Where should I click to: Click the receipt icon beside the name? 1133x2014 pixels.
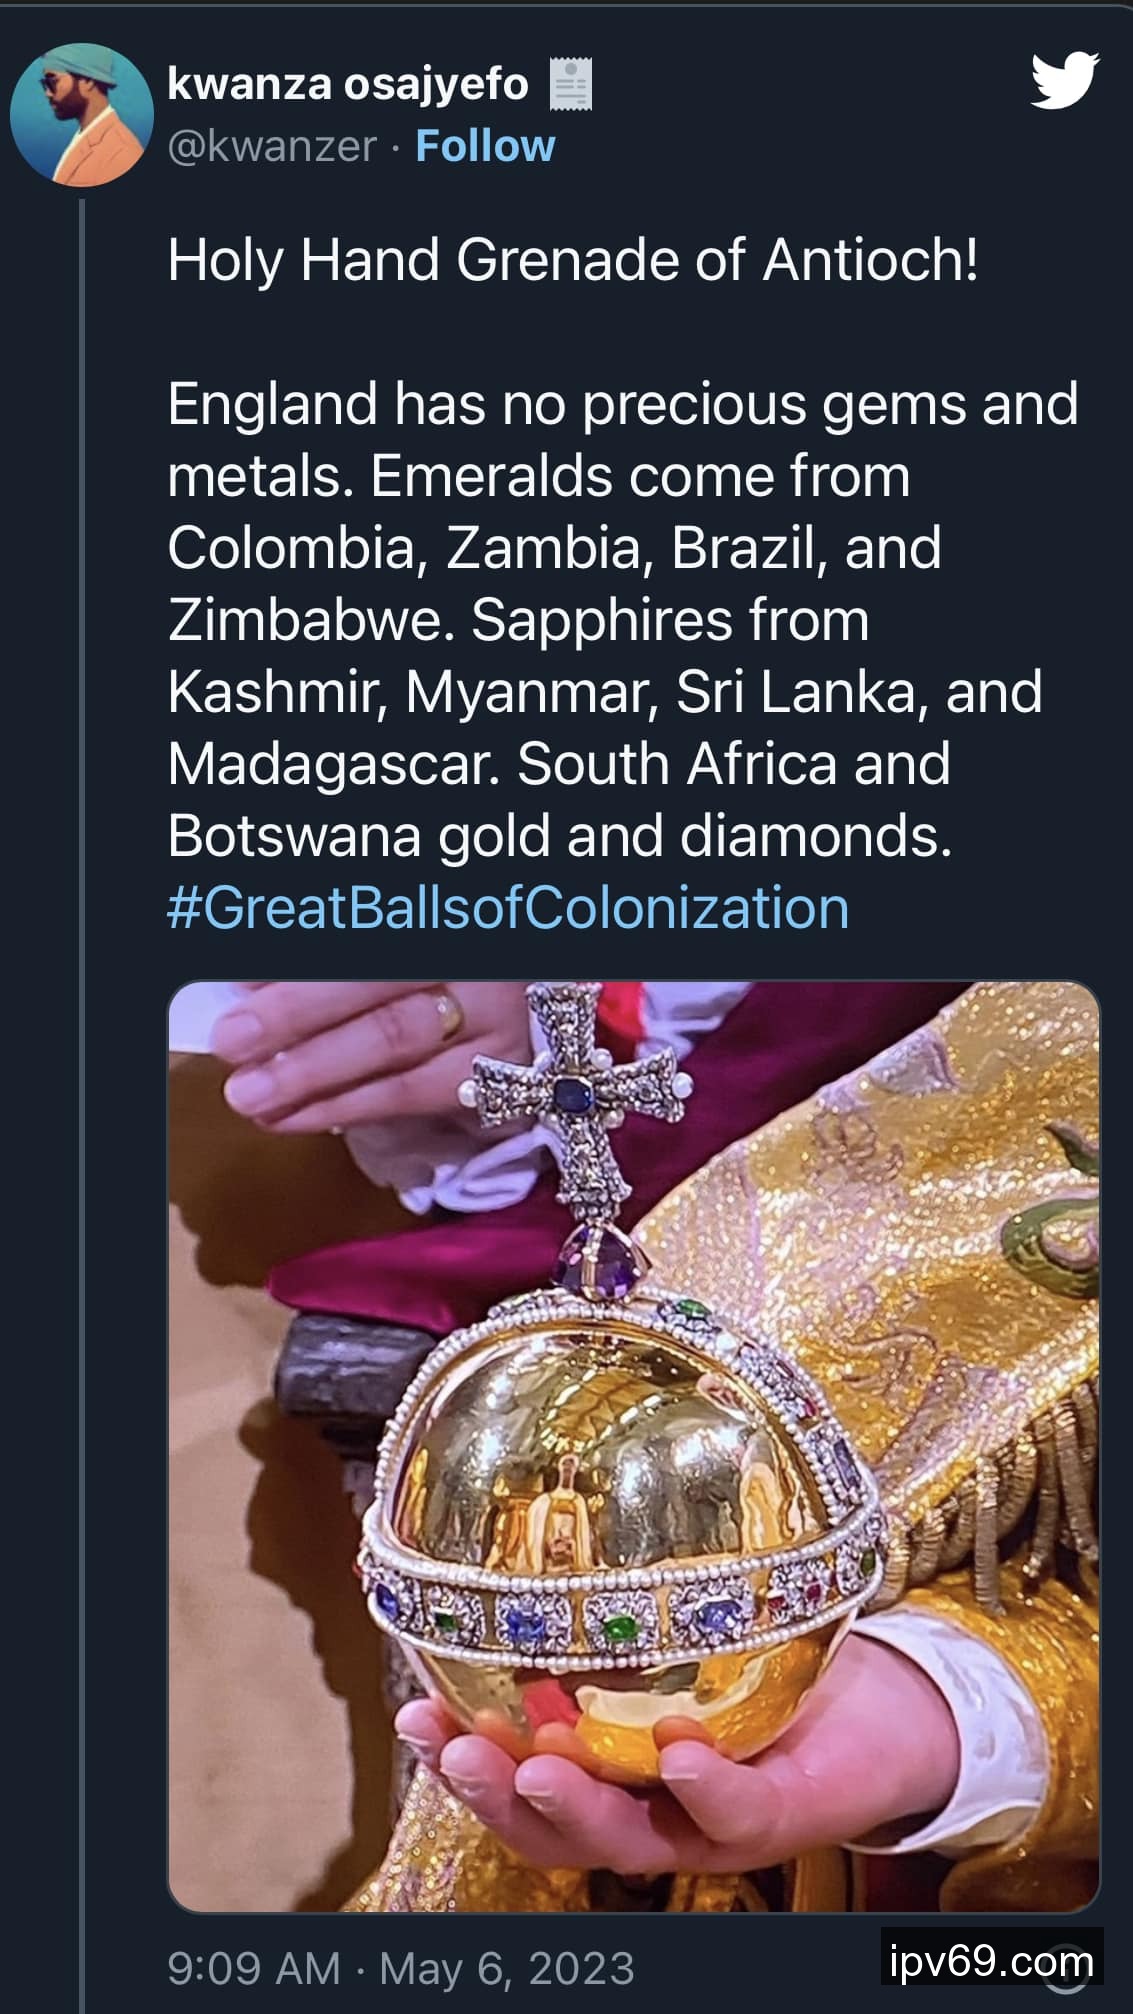[571, 84]
